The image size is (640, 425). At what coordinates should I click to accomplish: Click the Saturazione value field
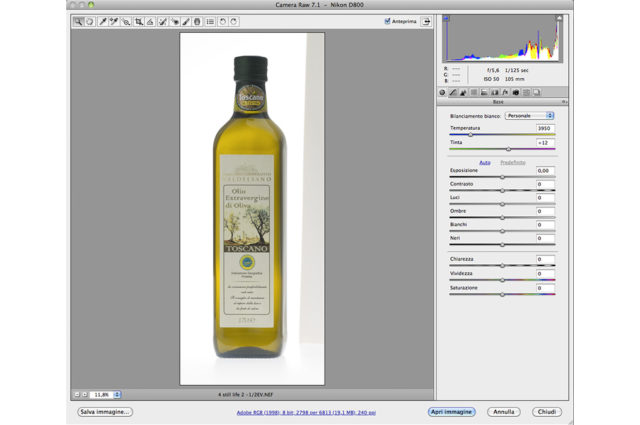pos(545,288)
